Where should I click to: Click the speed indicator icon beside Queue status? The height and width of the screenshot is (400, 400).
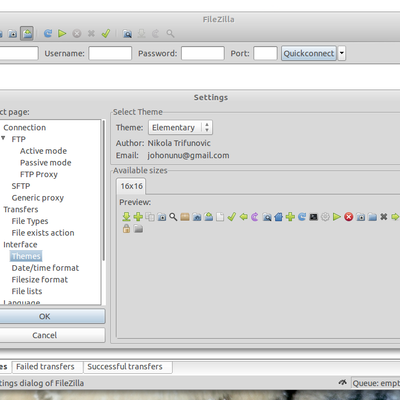[342, 383]
